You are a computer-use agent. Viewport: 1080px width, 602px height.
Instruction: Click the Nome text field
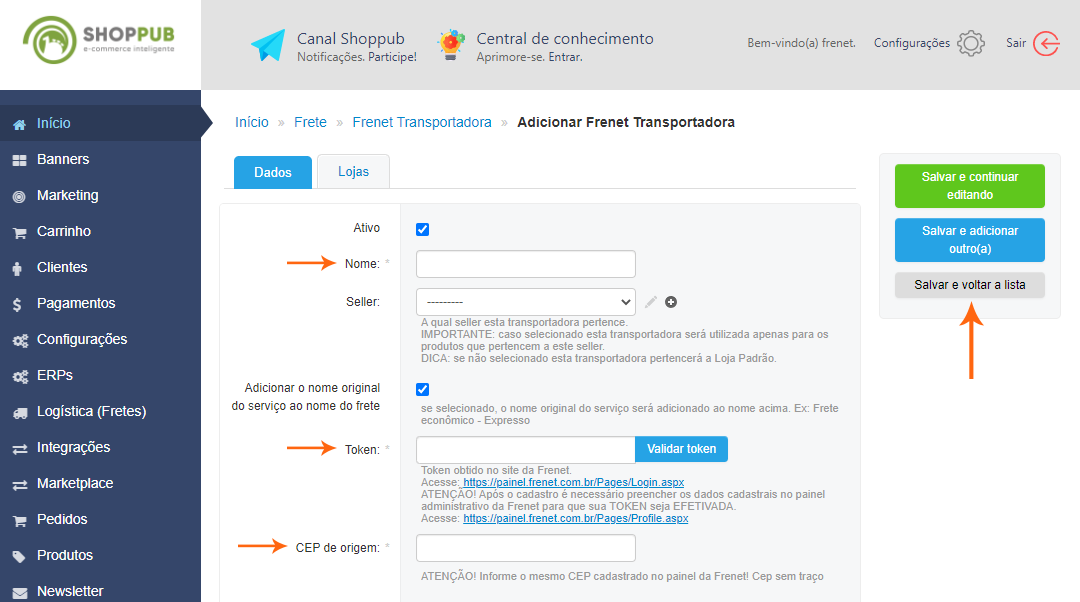(x=526, y=264)
